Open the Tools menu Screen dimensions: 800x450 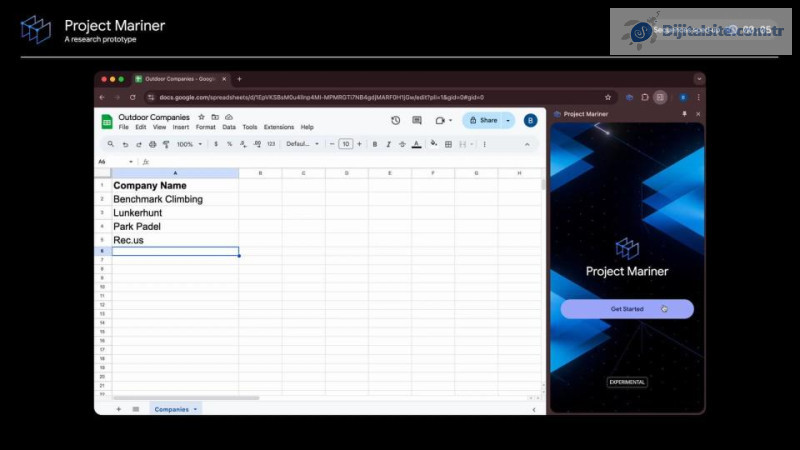[249, 127]
